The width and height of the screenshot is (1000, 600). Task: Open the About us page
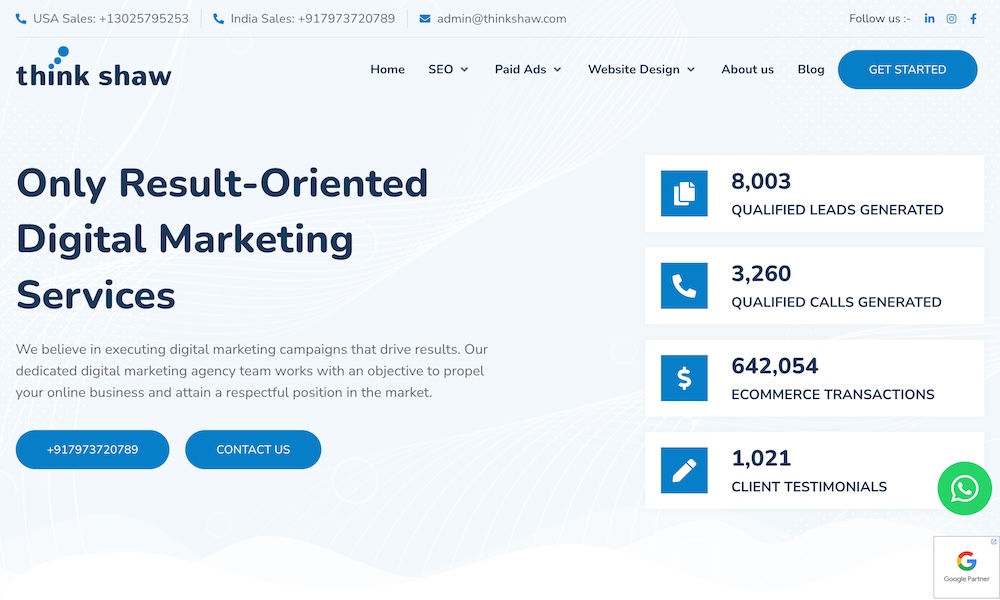[747, 70]
